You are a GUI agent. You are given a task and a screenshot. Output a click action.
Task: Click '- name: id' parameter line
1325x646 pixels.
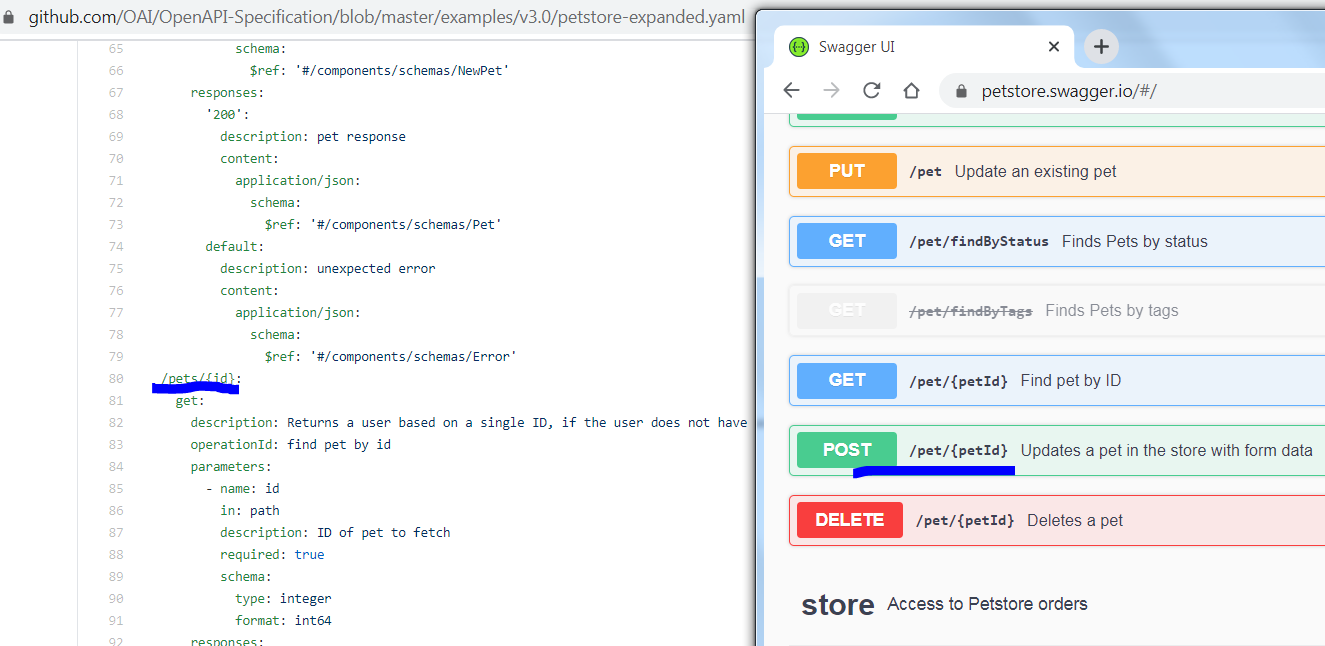point(243,489)
